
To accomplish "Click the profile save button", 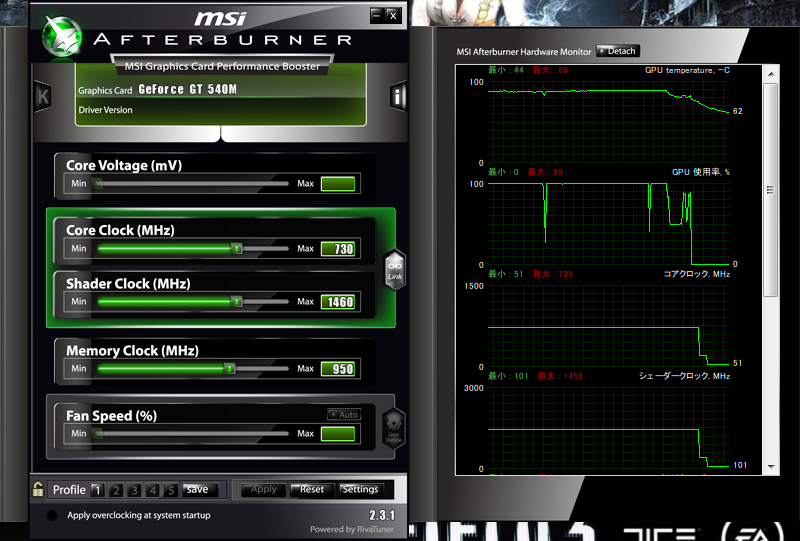I will 200,489.
